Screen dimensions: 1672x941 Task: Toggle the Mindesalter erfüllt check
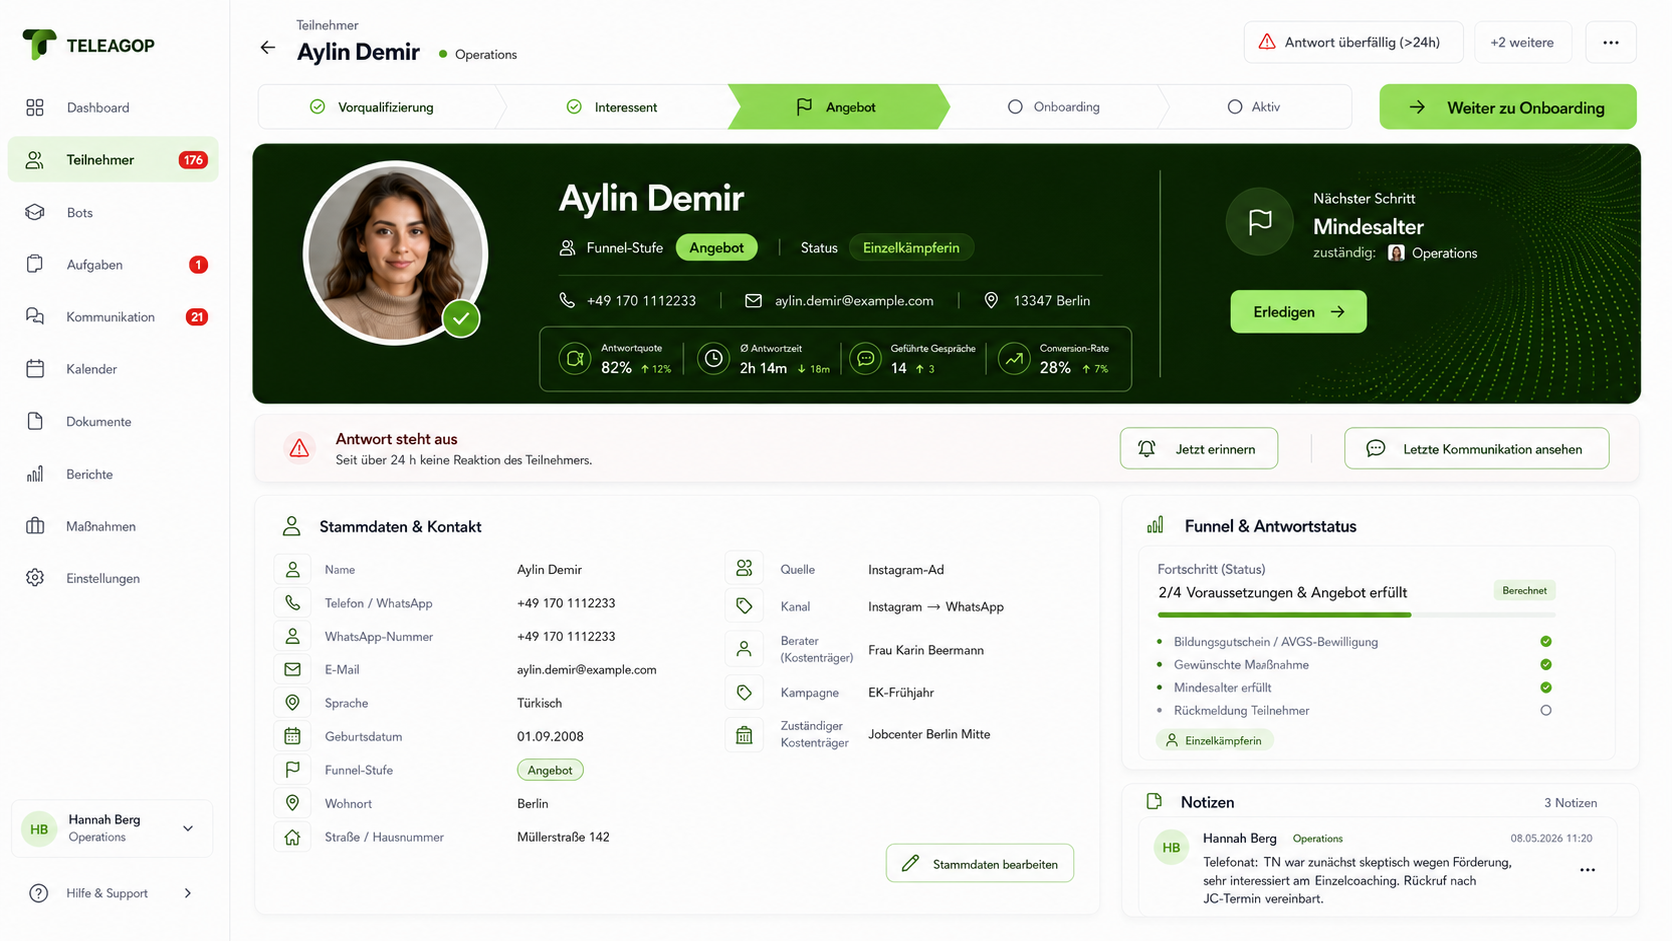click(x=1546, y=687)
